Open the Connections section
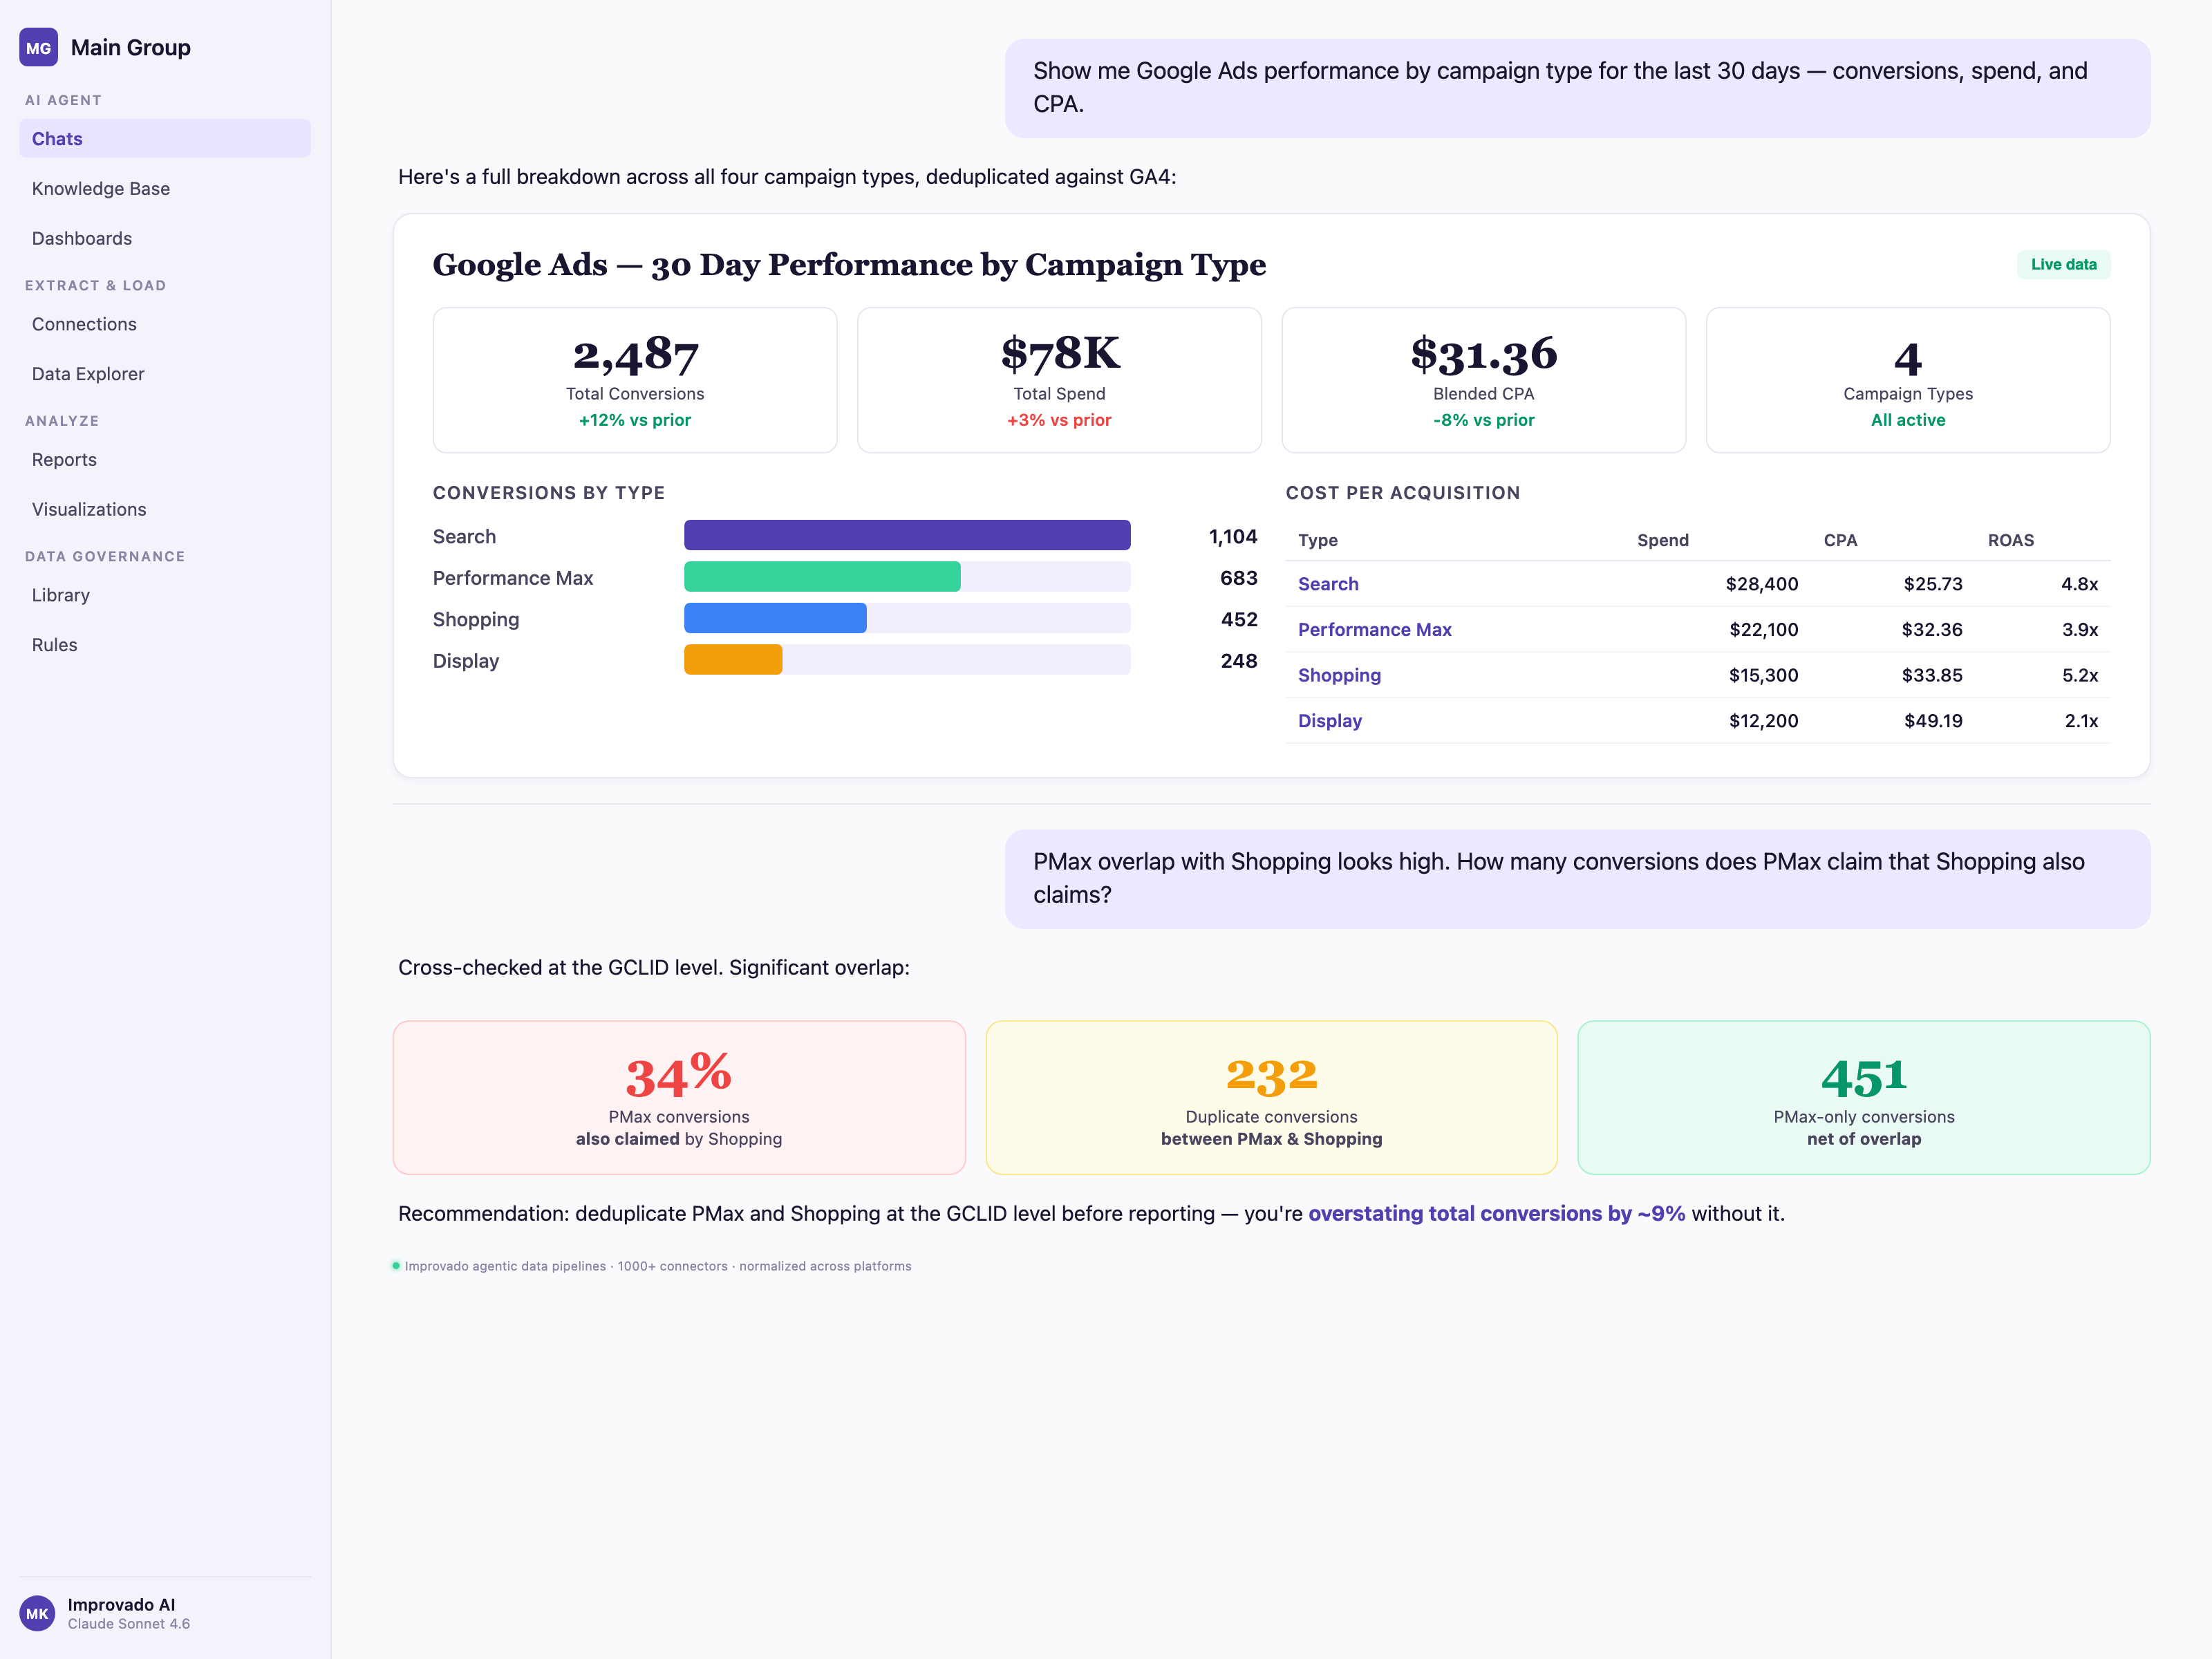The height and width of the screenshot is (1659, 2212). pos(84,323)
